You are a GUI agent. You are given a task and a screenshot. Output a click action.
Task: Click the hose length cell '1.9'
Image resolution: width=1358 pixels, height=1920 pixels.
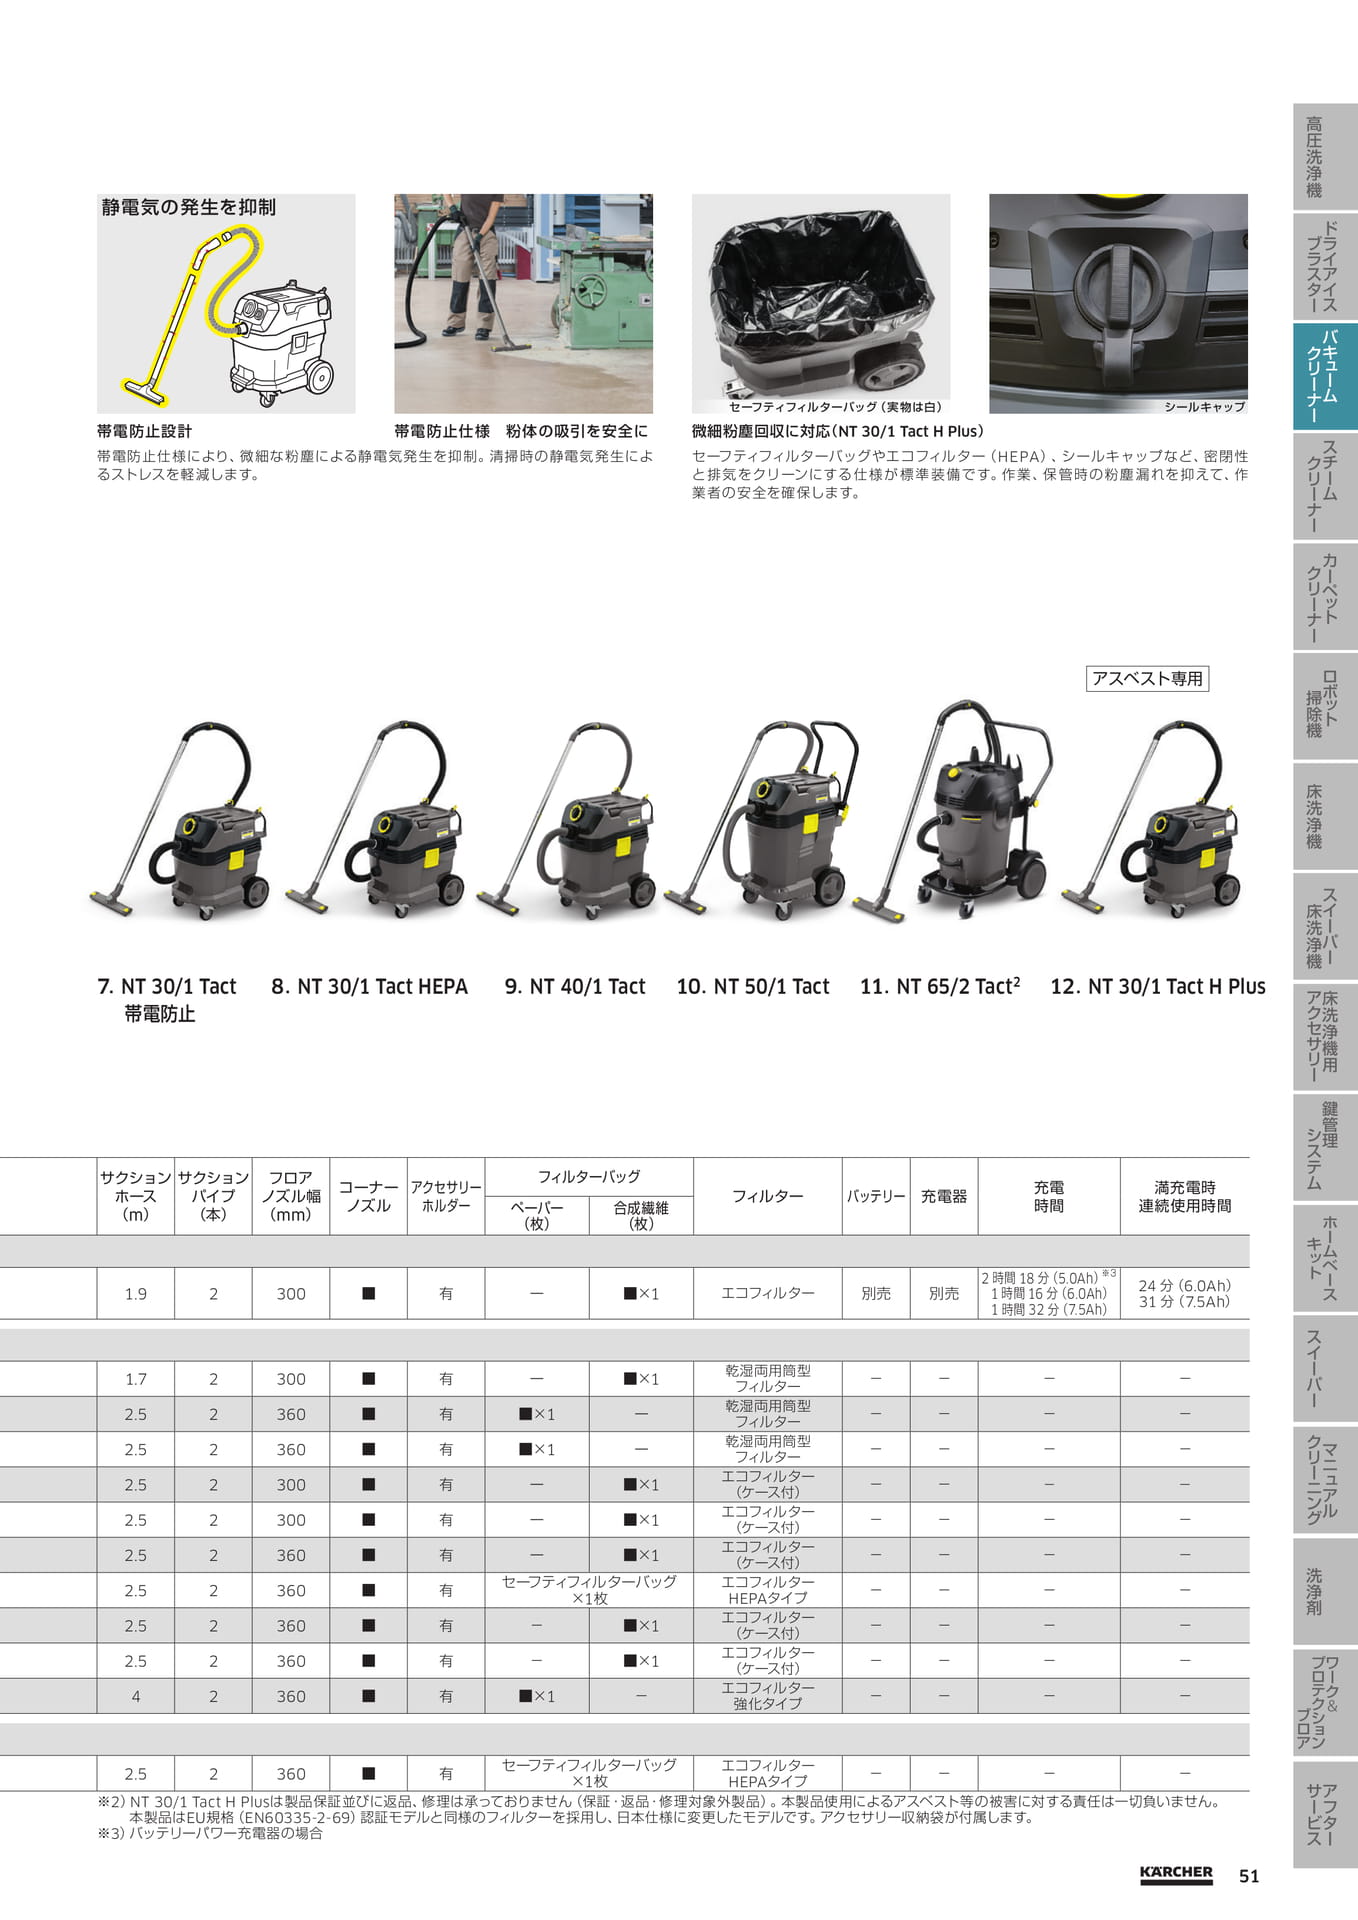pos(136,1294)
